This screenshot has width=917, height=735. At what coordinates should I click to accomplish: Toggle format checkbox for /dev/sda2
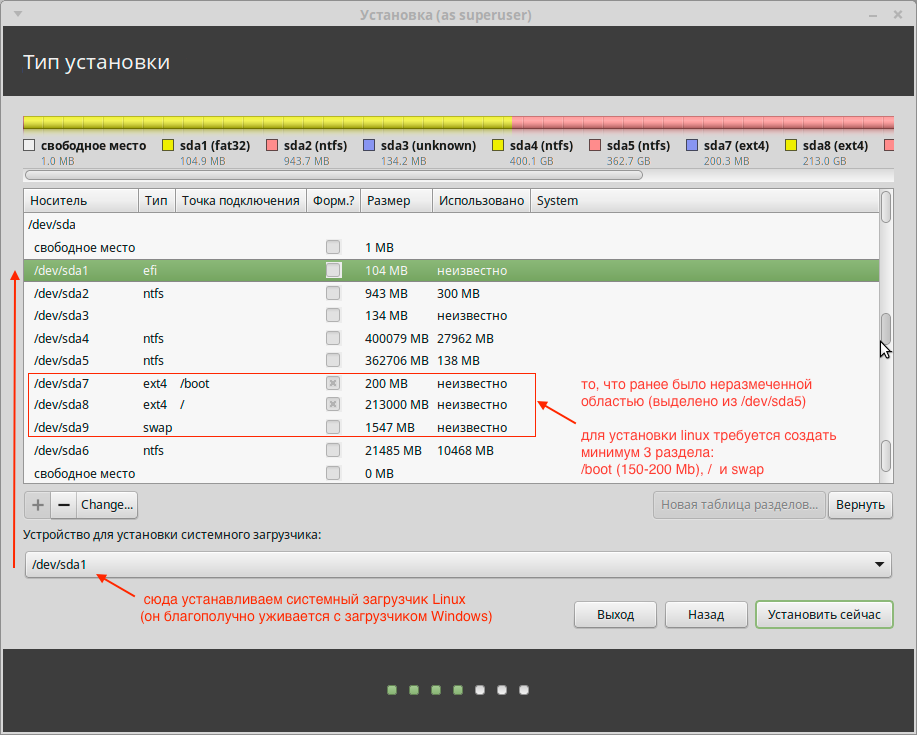tap(333, 293)
